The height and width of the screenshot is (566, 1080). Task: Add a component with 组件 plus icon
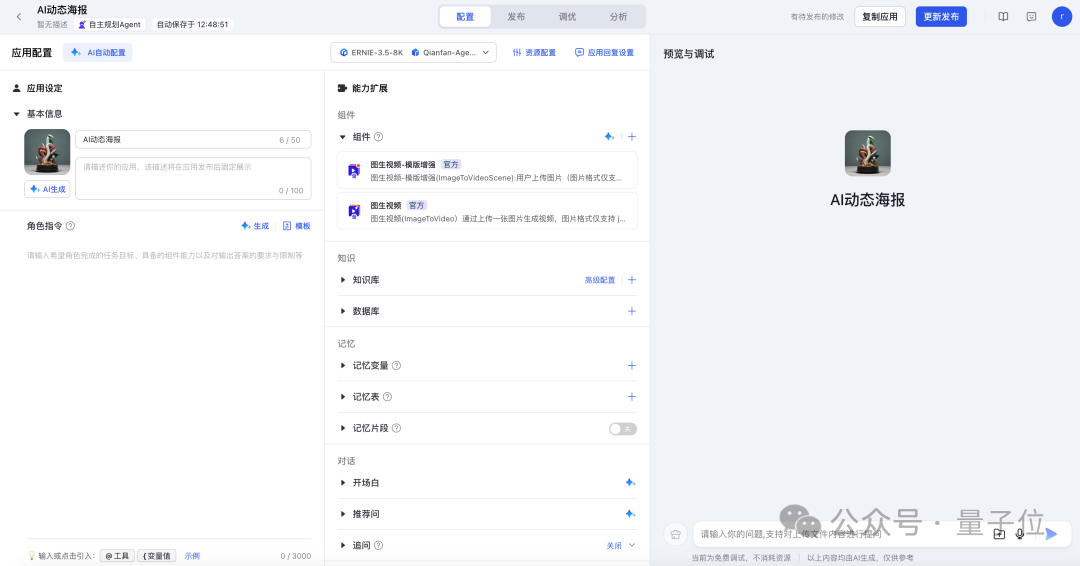(632, 137)
